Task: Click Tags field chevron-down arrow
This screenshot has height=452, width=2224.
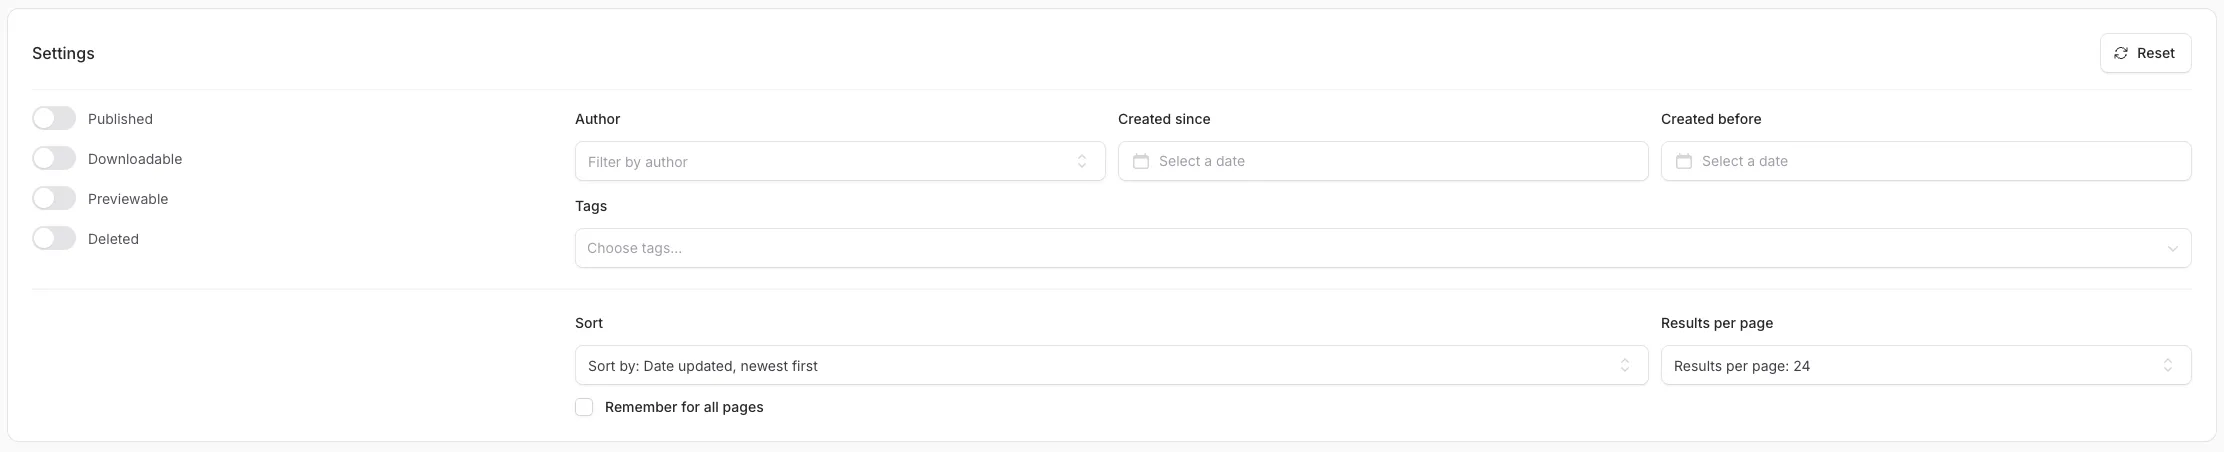Action: pos(2172,249)
